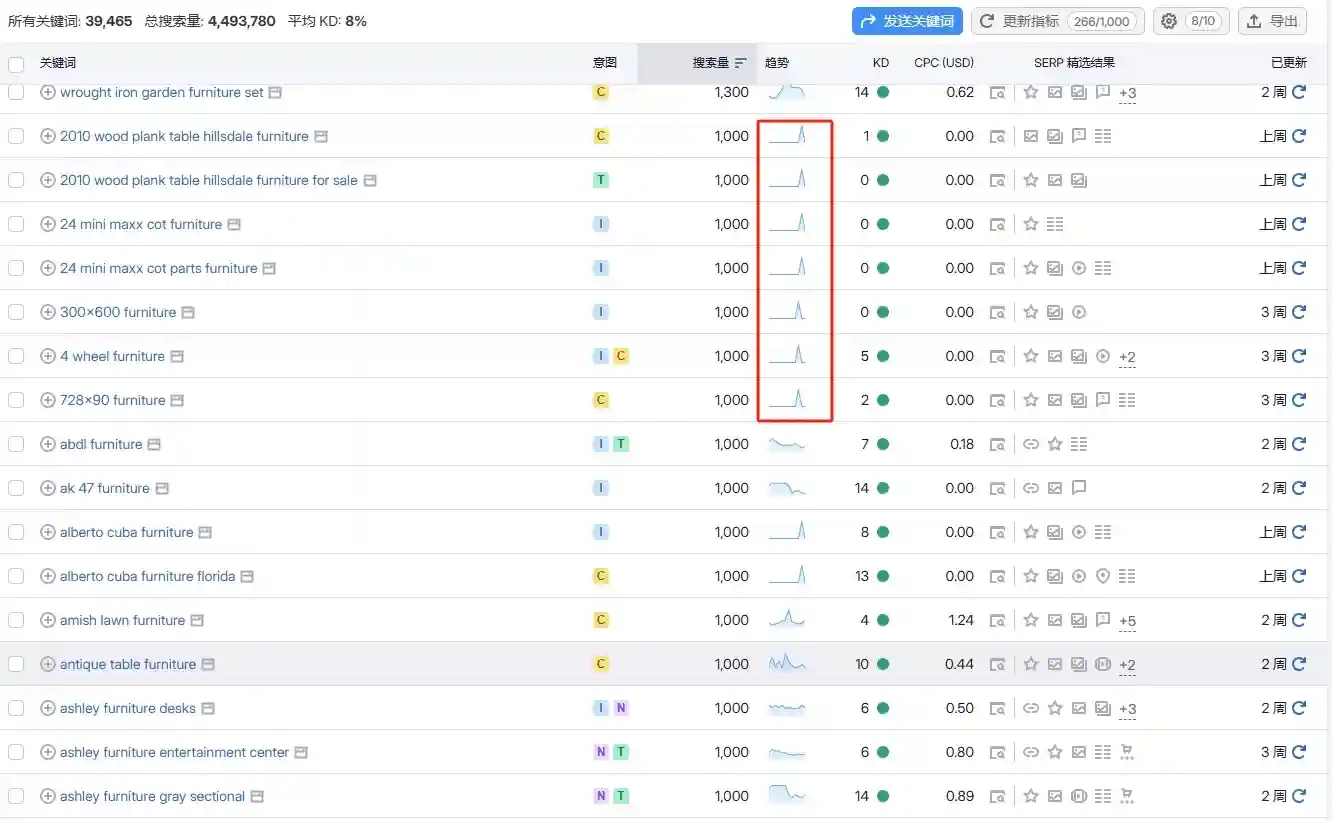
Task: Open SERP preview for 'alberto cuba furniture florida'
Action: (997, 576)
